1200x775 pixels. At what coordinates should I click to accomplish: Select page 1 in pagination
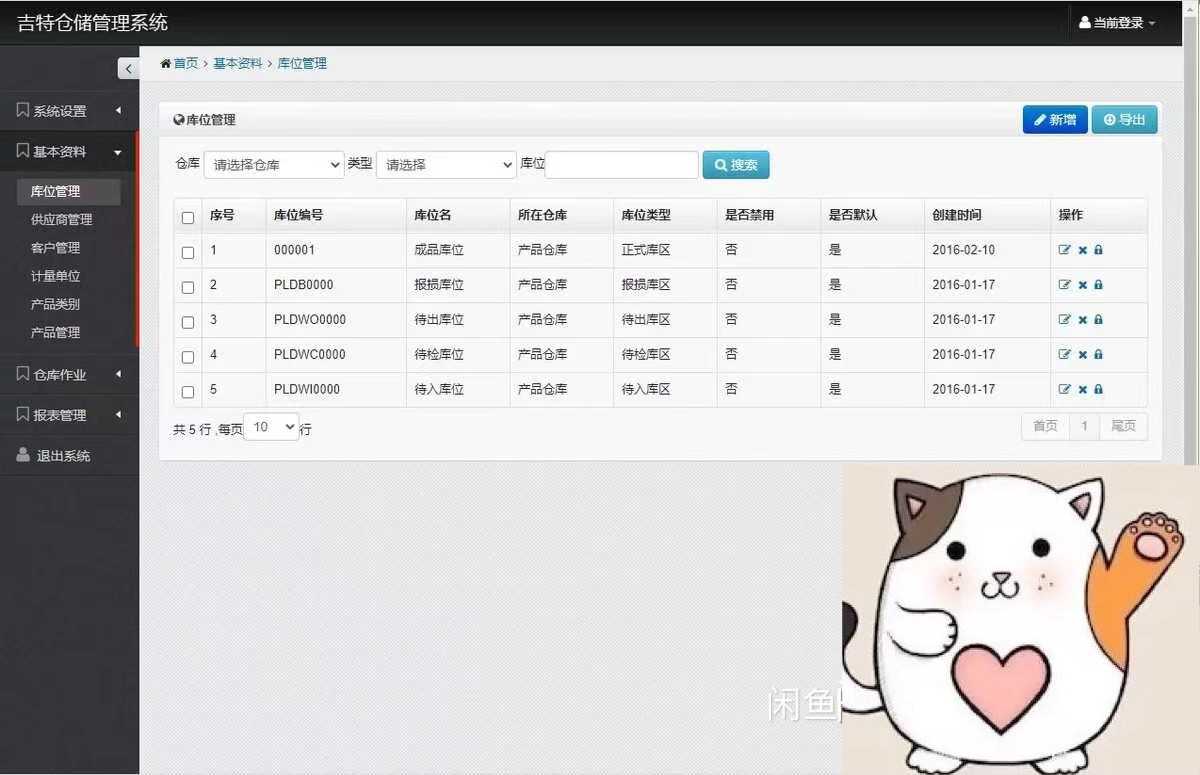point(1084,426)
